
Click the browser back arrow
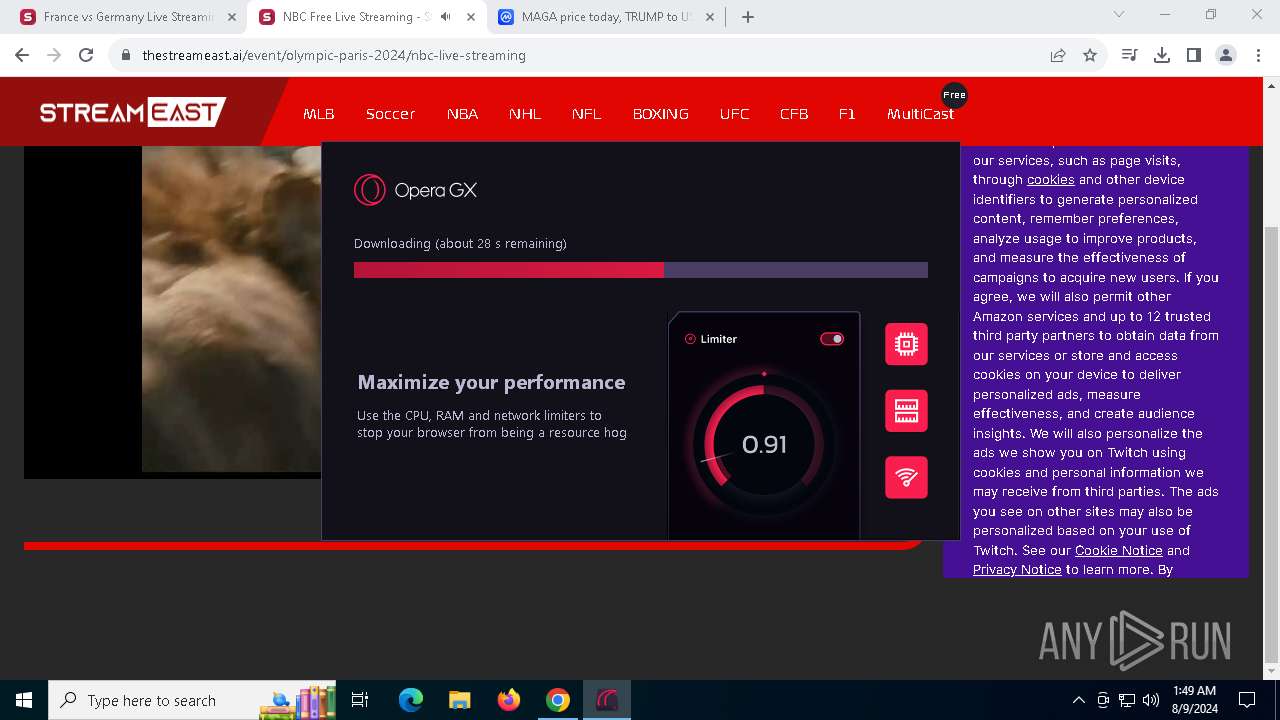[22, 55]
